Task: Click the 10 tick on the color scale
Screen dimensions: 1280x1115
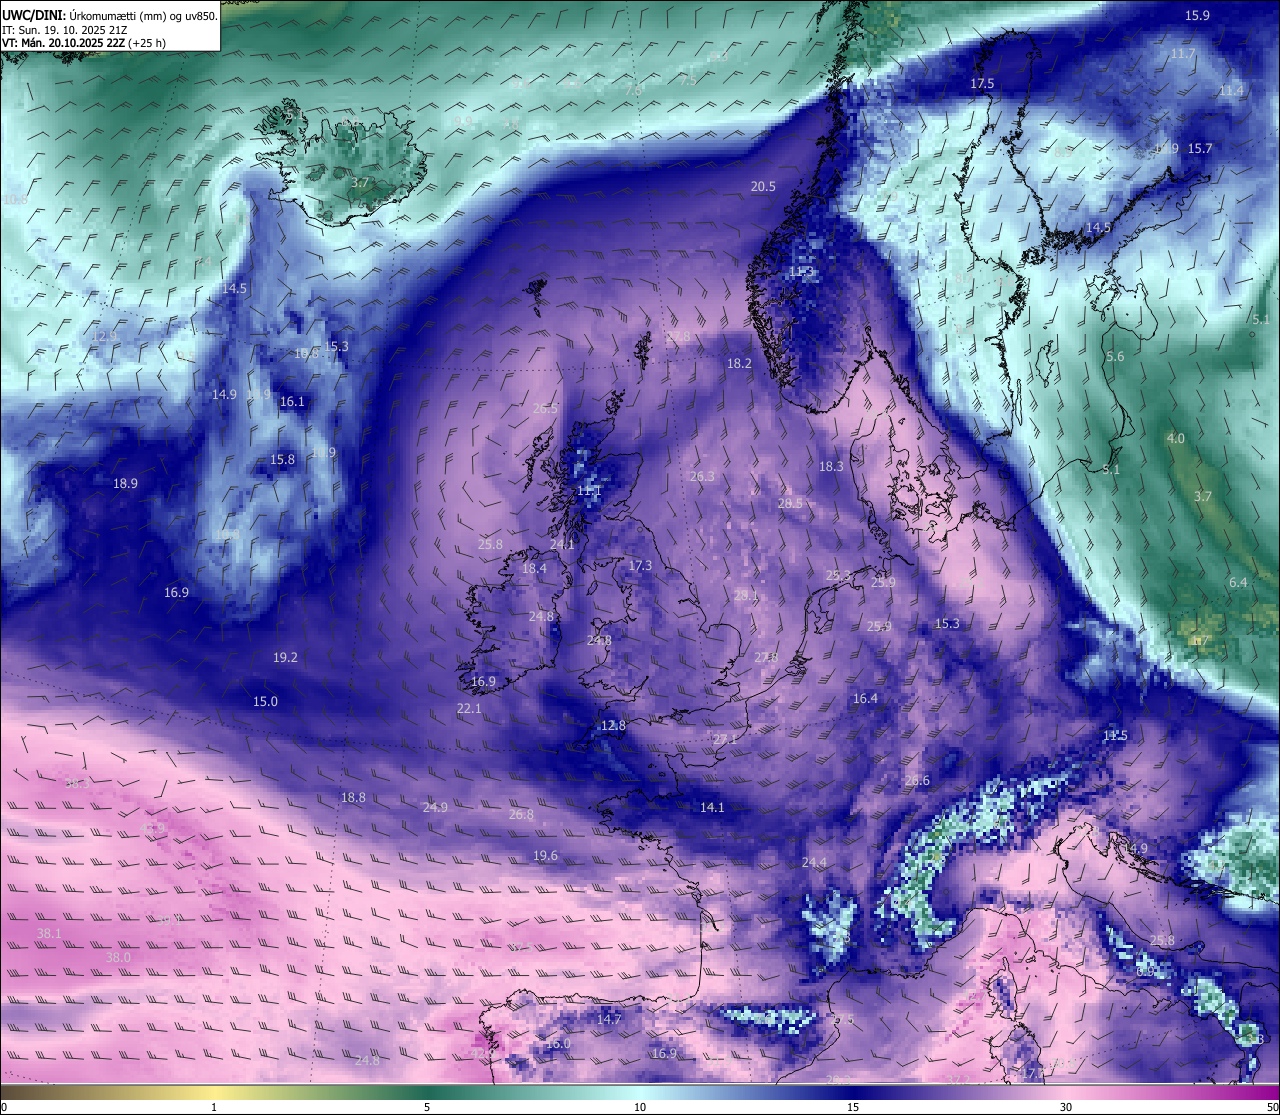Action: [x=640, y=1107]
